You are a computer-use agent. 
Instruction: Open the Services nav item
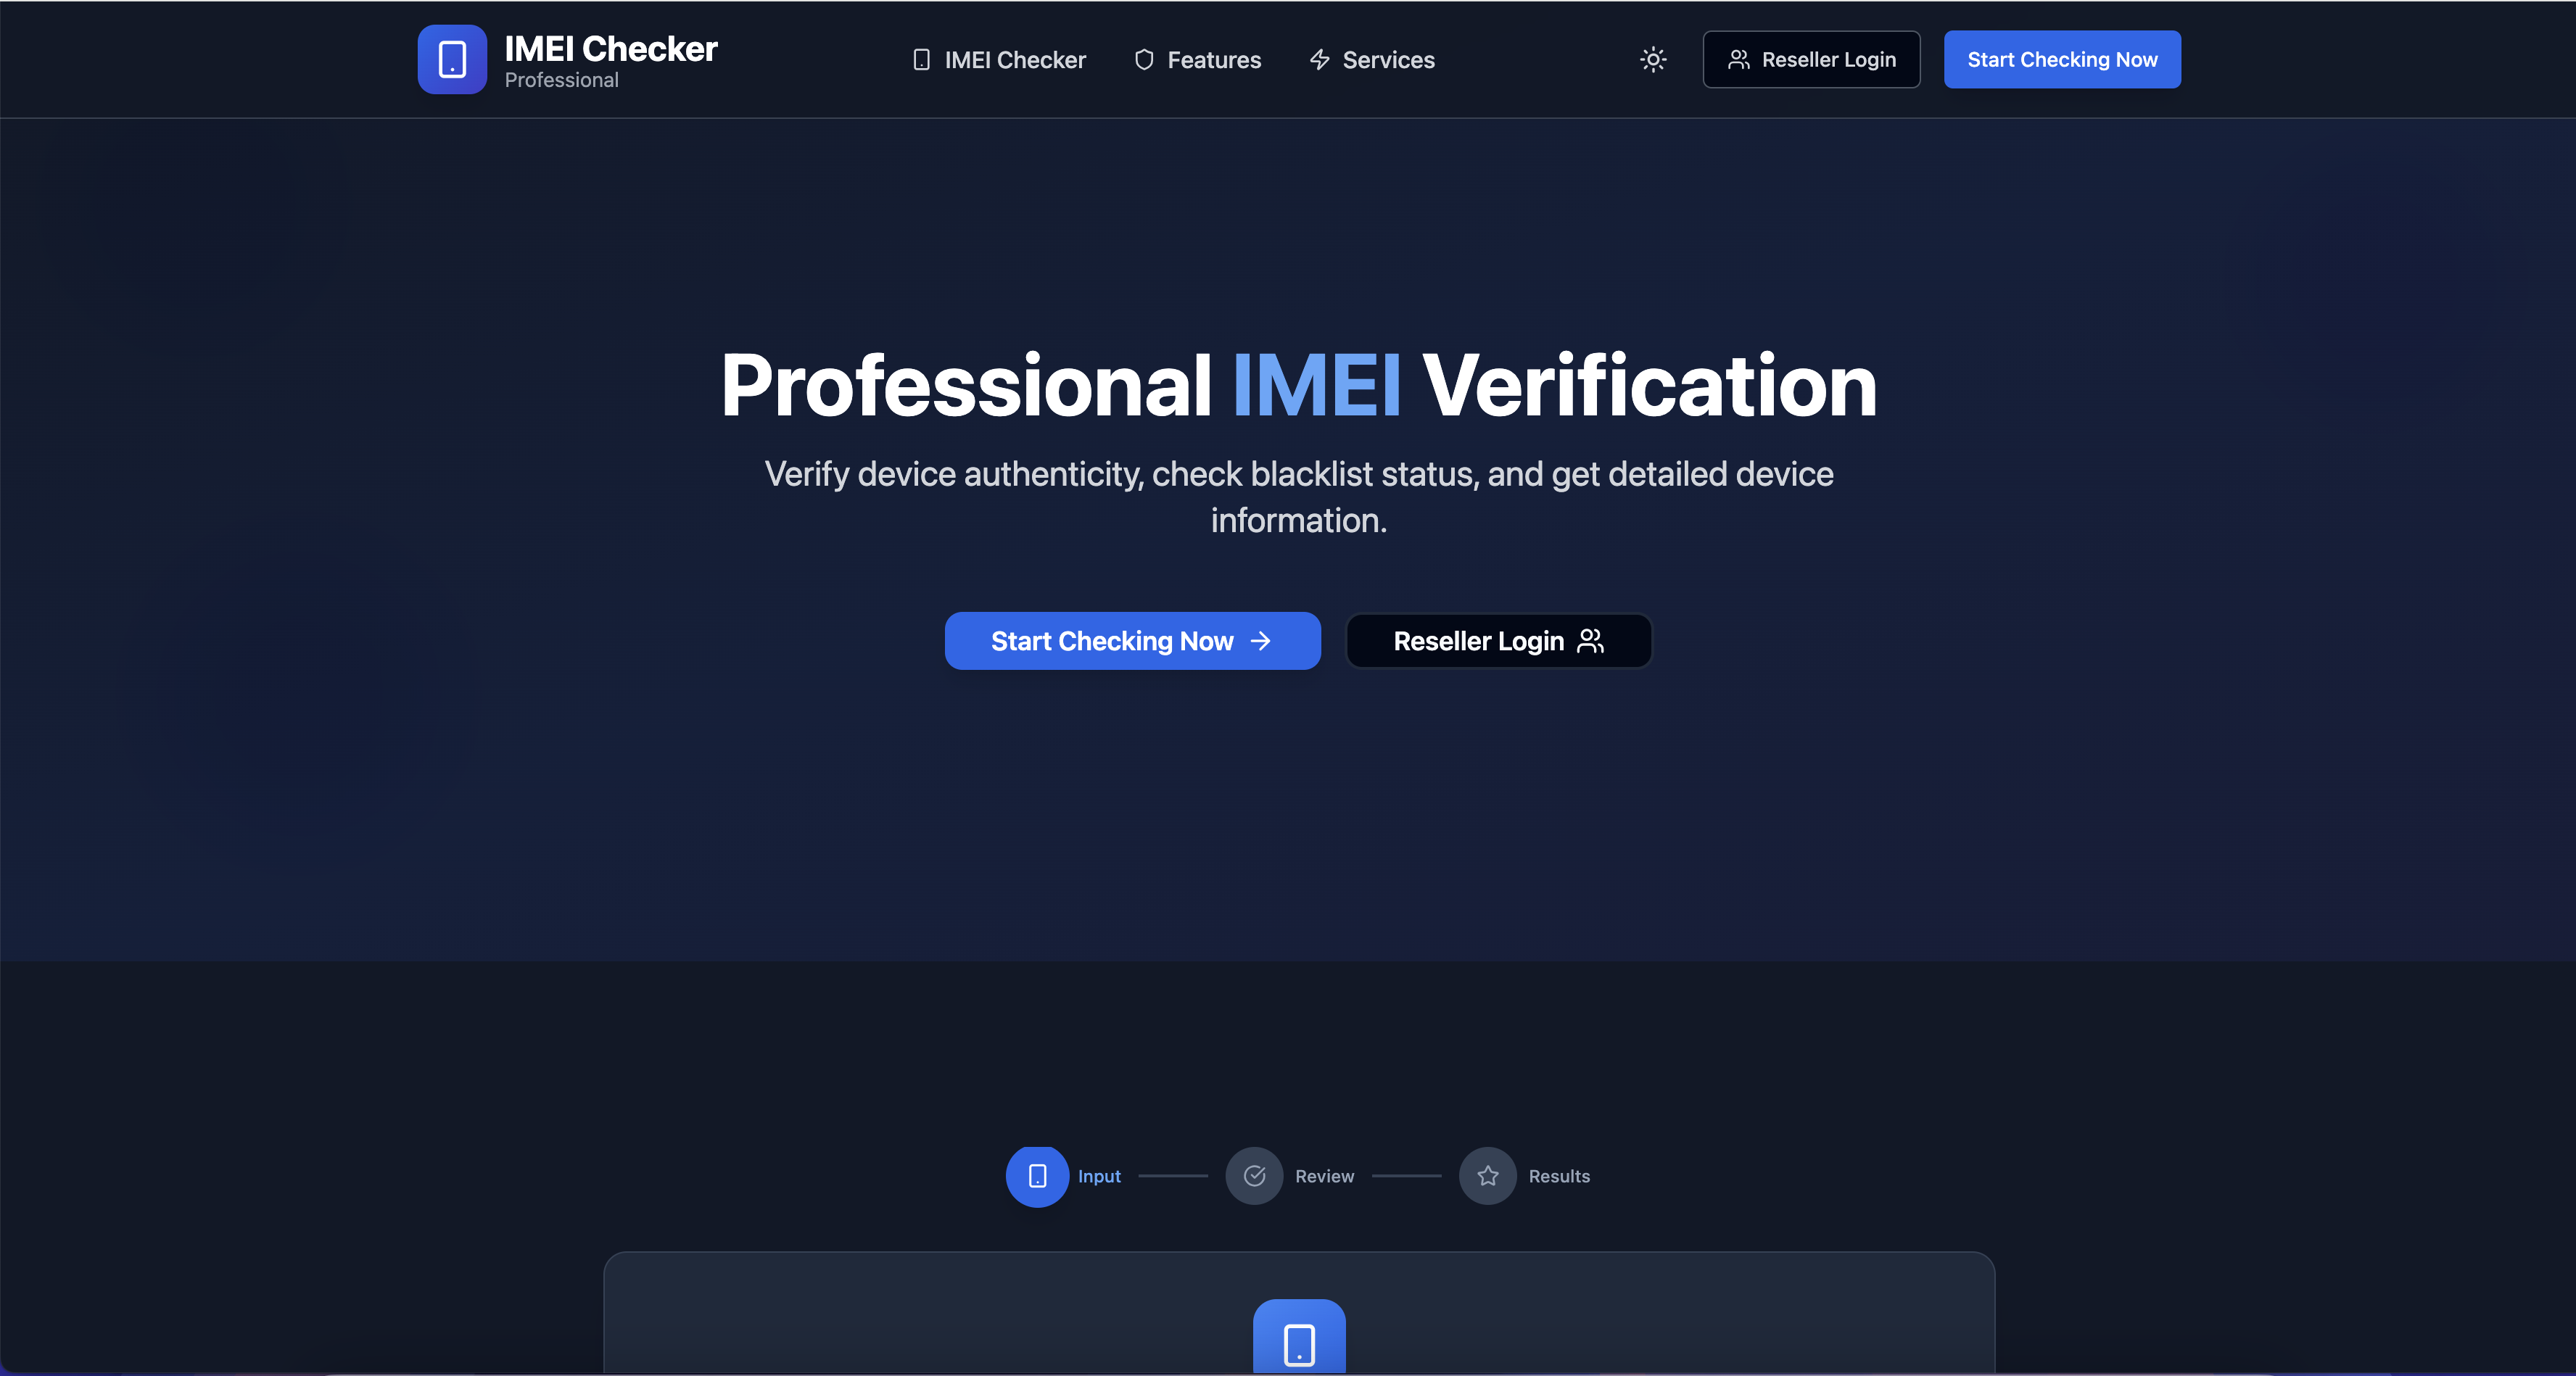pos(1387,60)
